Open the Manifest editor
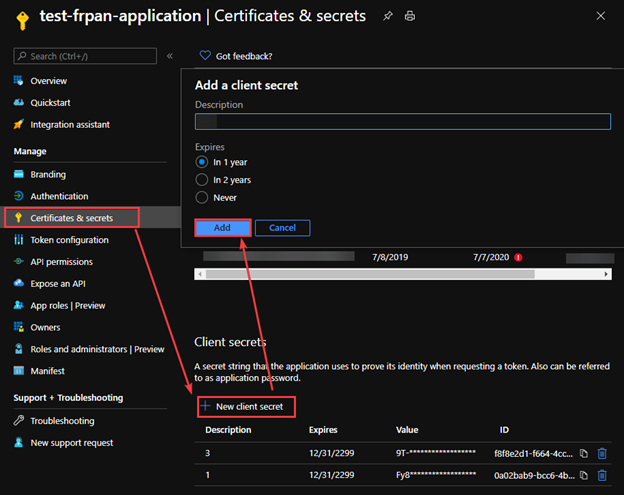This screenshot has width=624, height=495. (x=47, y=371)
